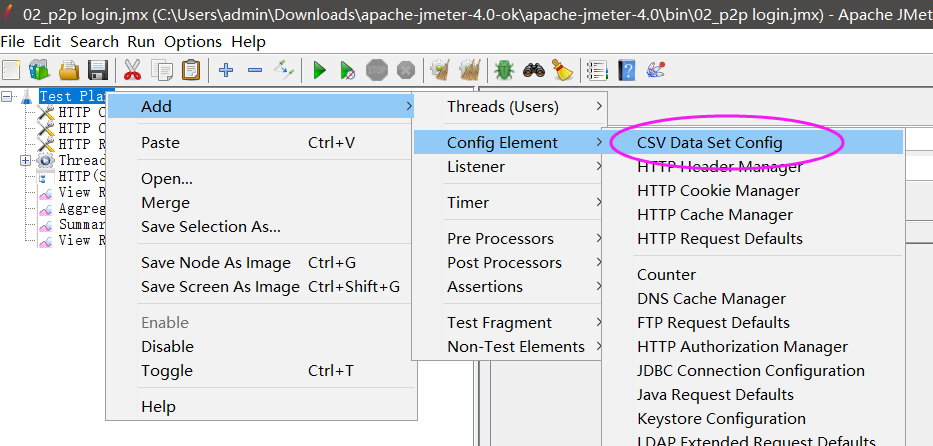The height and width of the screenshot is (446, 933).
Task: Open the Templates icon in toolbar
Action: tap(40, 70)
